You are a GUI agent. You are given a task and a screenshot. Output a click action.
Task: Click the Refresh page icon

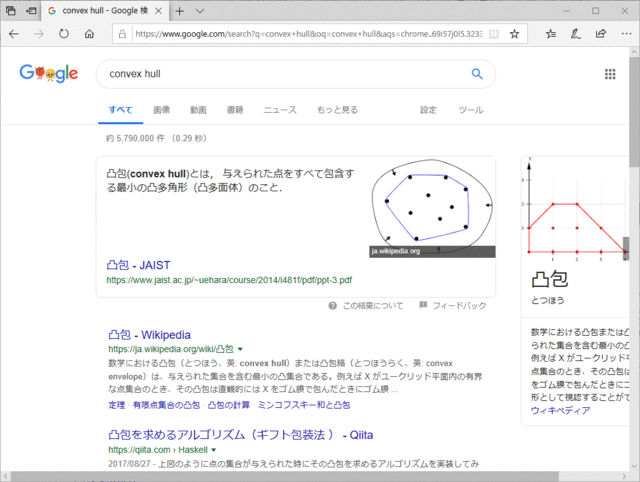(x=64, y=34)
